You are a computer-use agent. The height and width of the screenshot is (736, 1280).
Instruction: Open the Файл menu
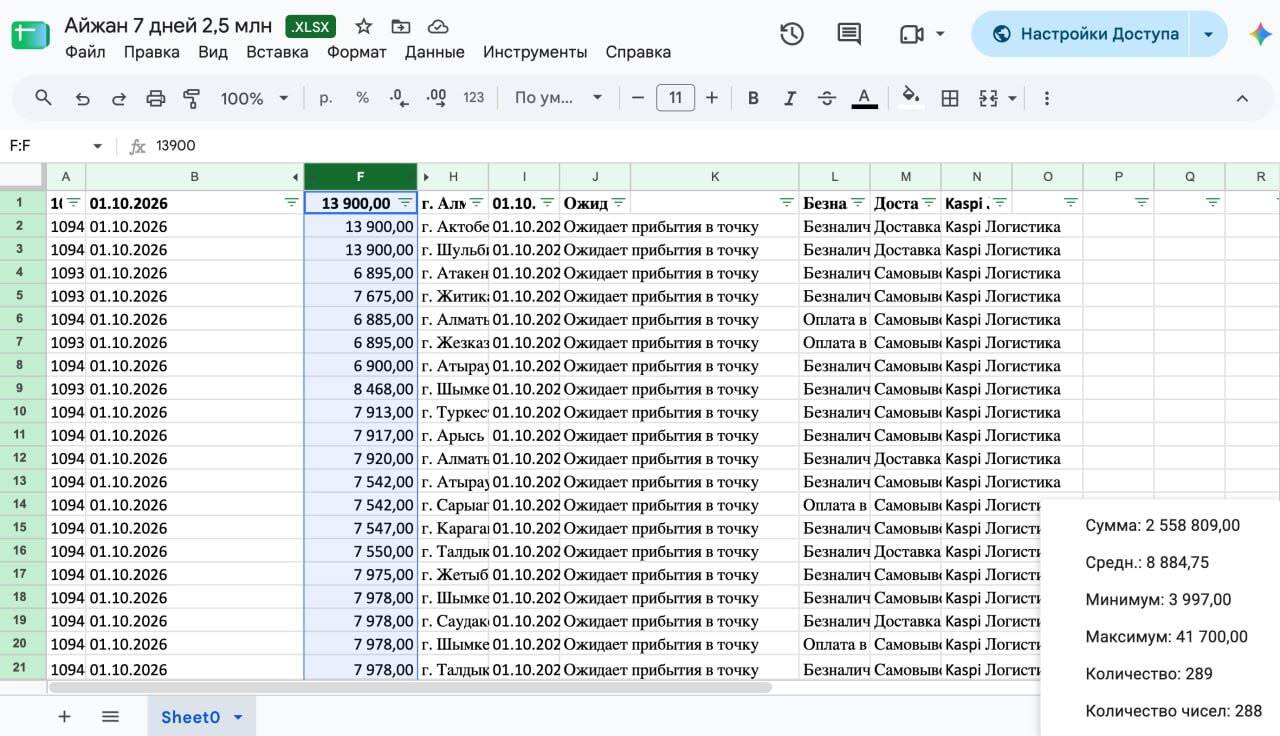point(85,52)
